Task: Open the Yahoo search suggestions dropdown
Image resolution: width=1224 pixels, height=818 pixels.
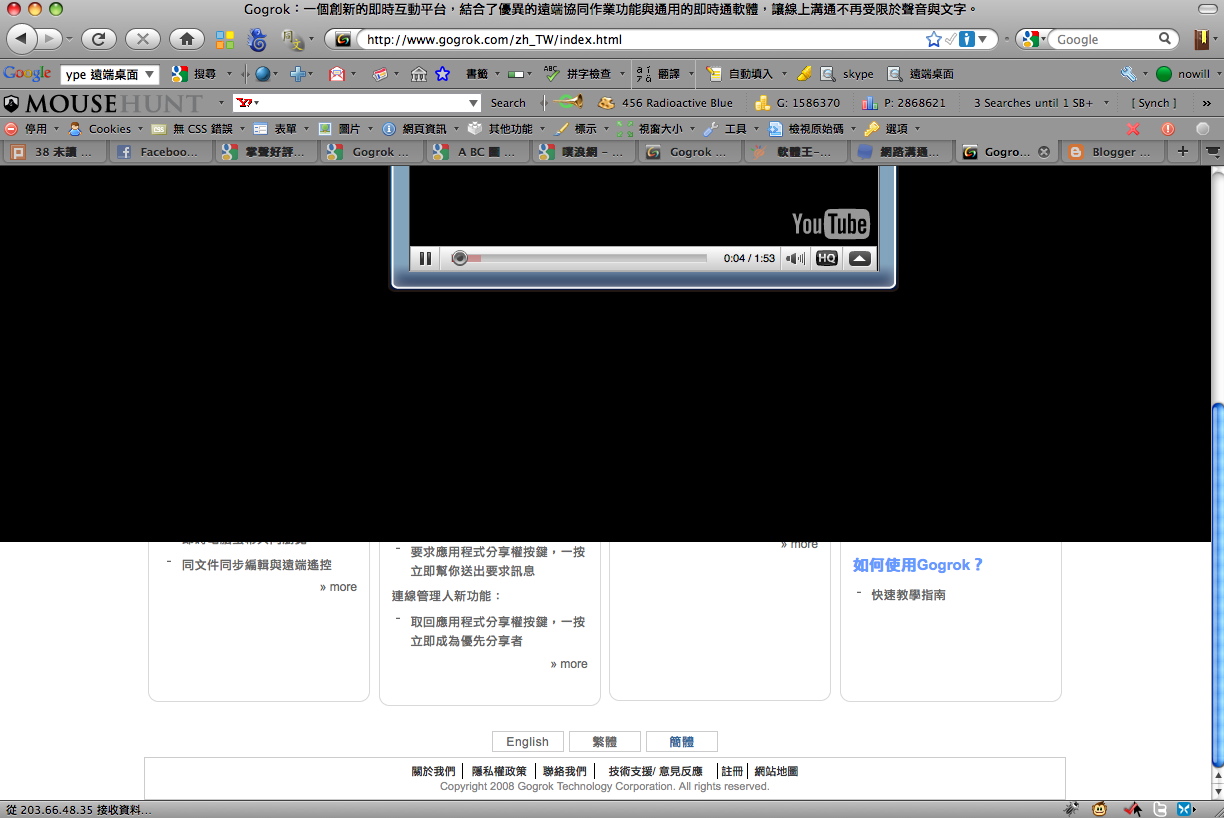Action: point(474,103)
